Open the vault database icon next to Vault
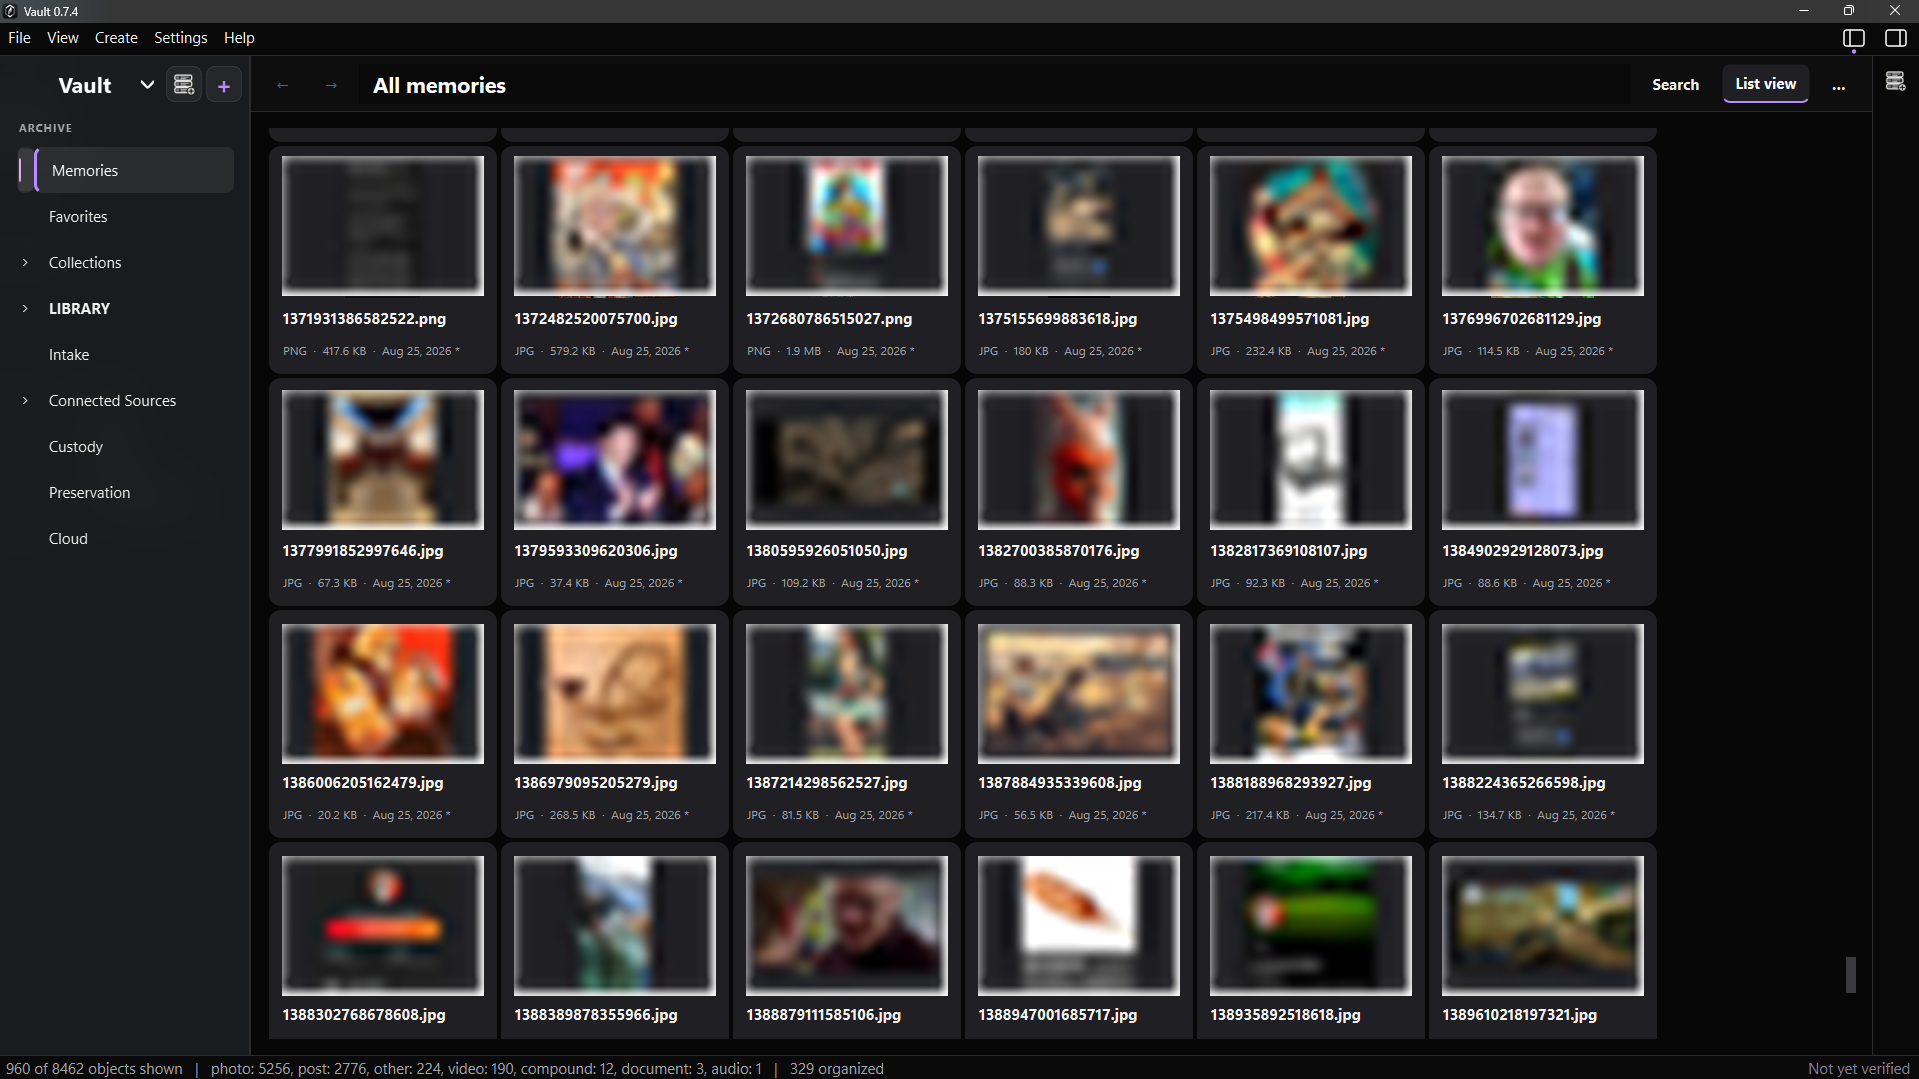This screenshot has width=1919, height=1079. [184, 85]
